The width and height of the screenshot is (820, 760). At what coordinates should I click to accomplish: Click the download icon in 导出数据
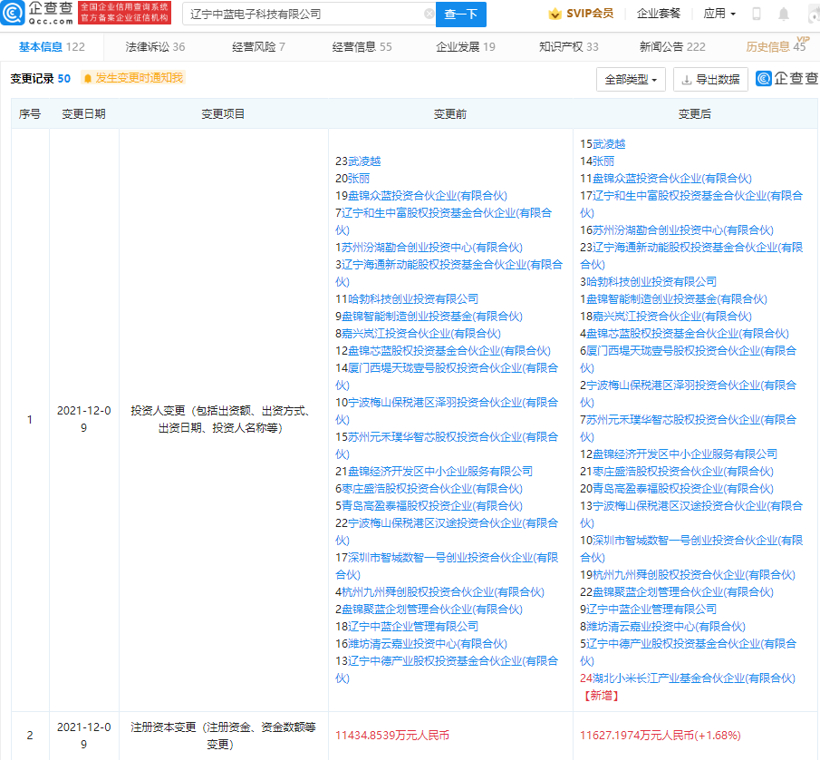click(686, 79)
